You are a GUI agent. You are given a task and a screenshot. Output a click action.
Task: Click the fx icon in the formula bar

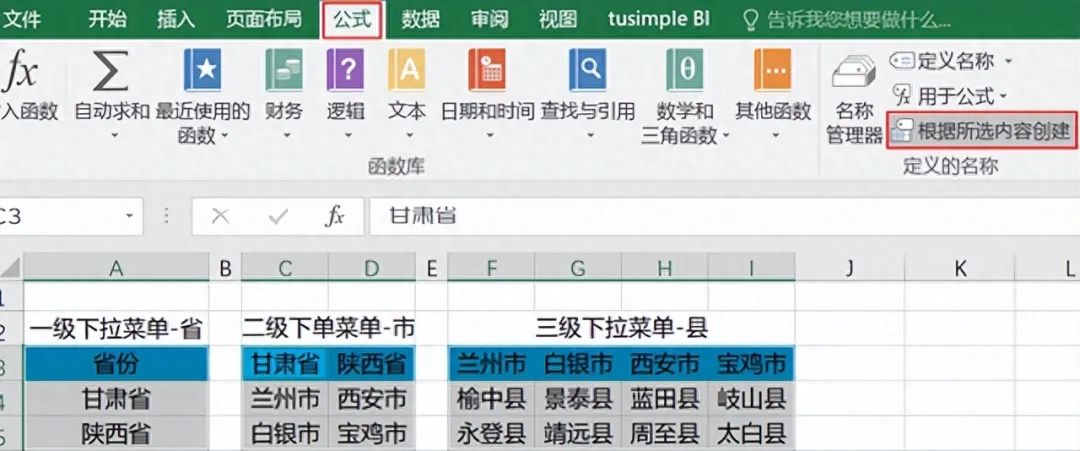pos(334,217)
